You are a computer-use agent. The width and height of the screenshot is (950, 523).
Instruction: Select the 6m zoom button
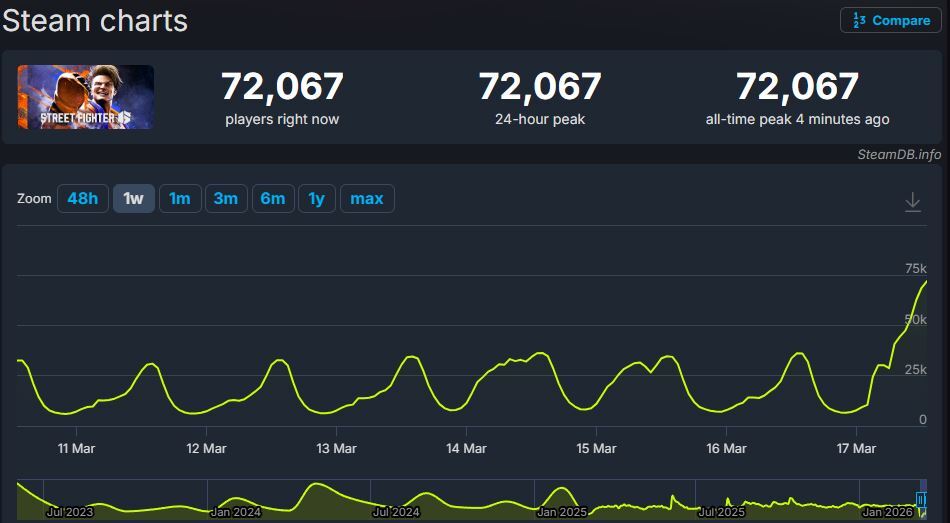272,199
